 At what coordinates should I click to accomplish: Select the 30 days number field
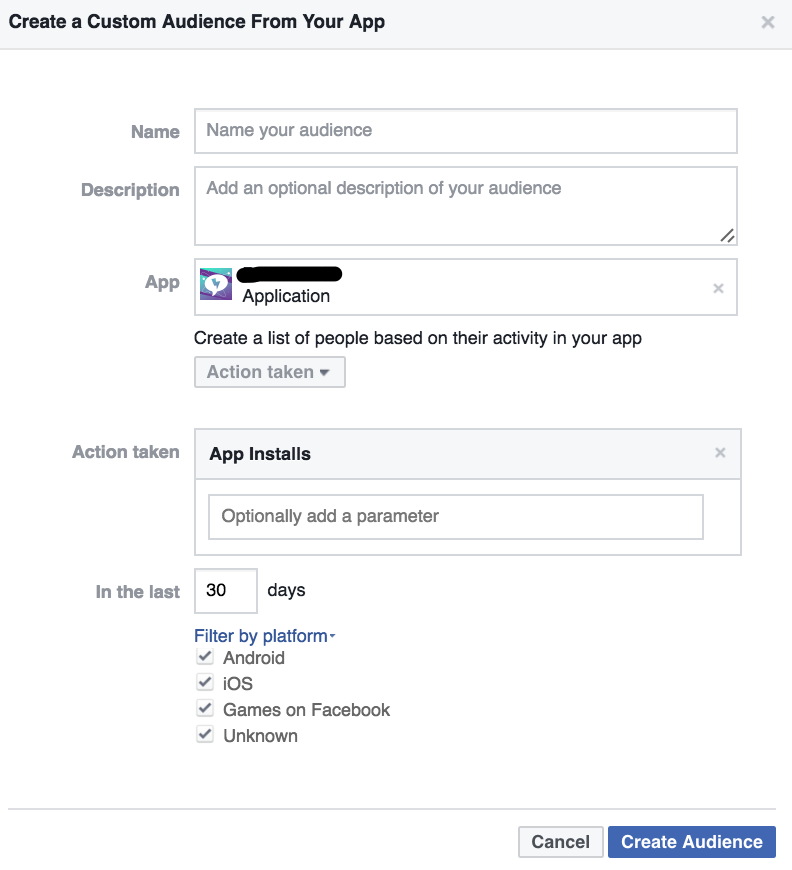pos(225,591)
